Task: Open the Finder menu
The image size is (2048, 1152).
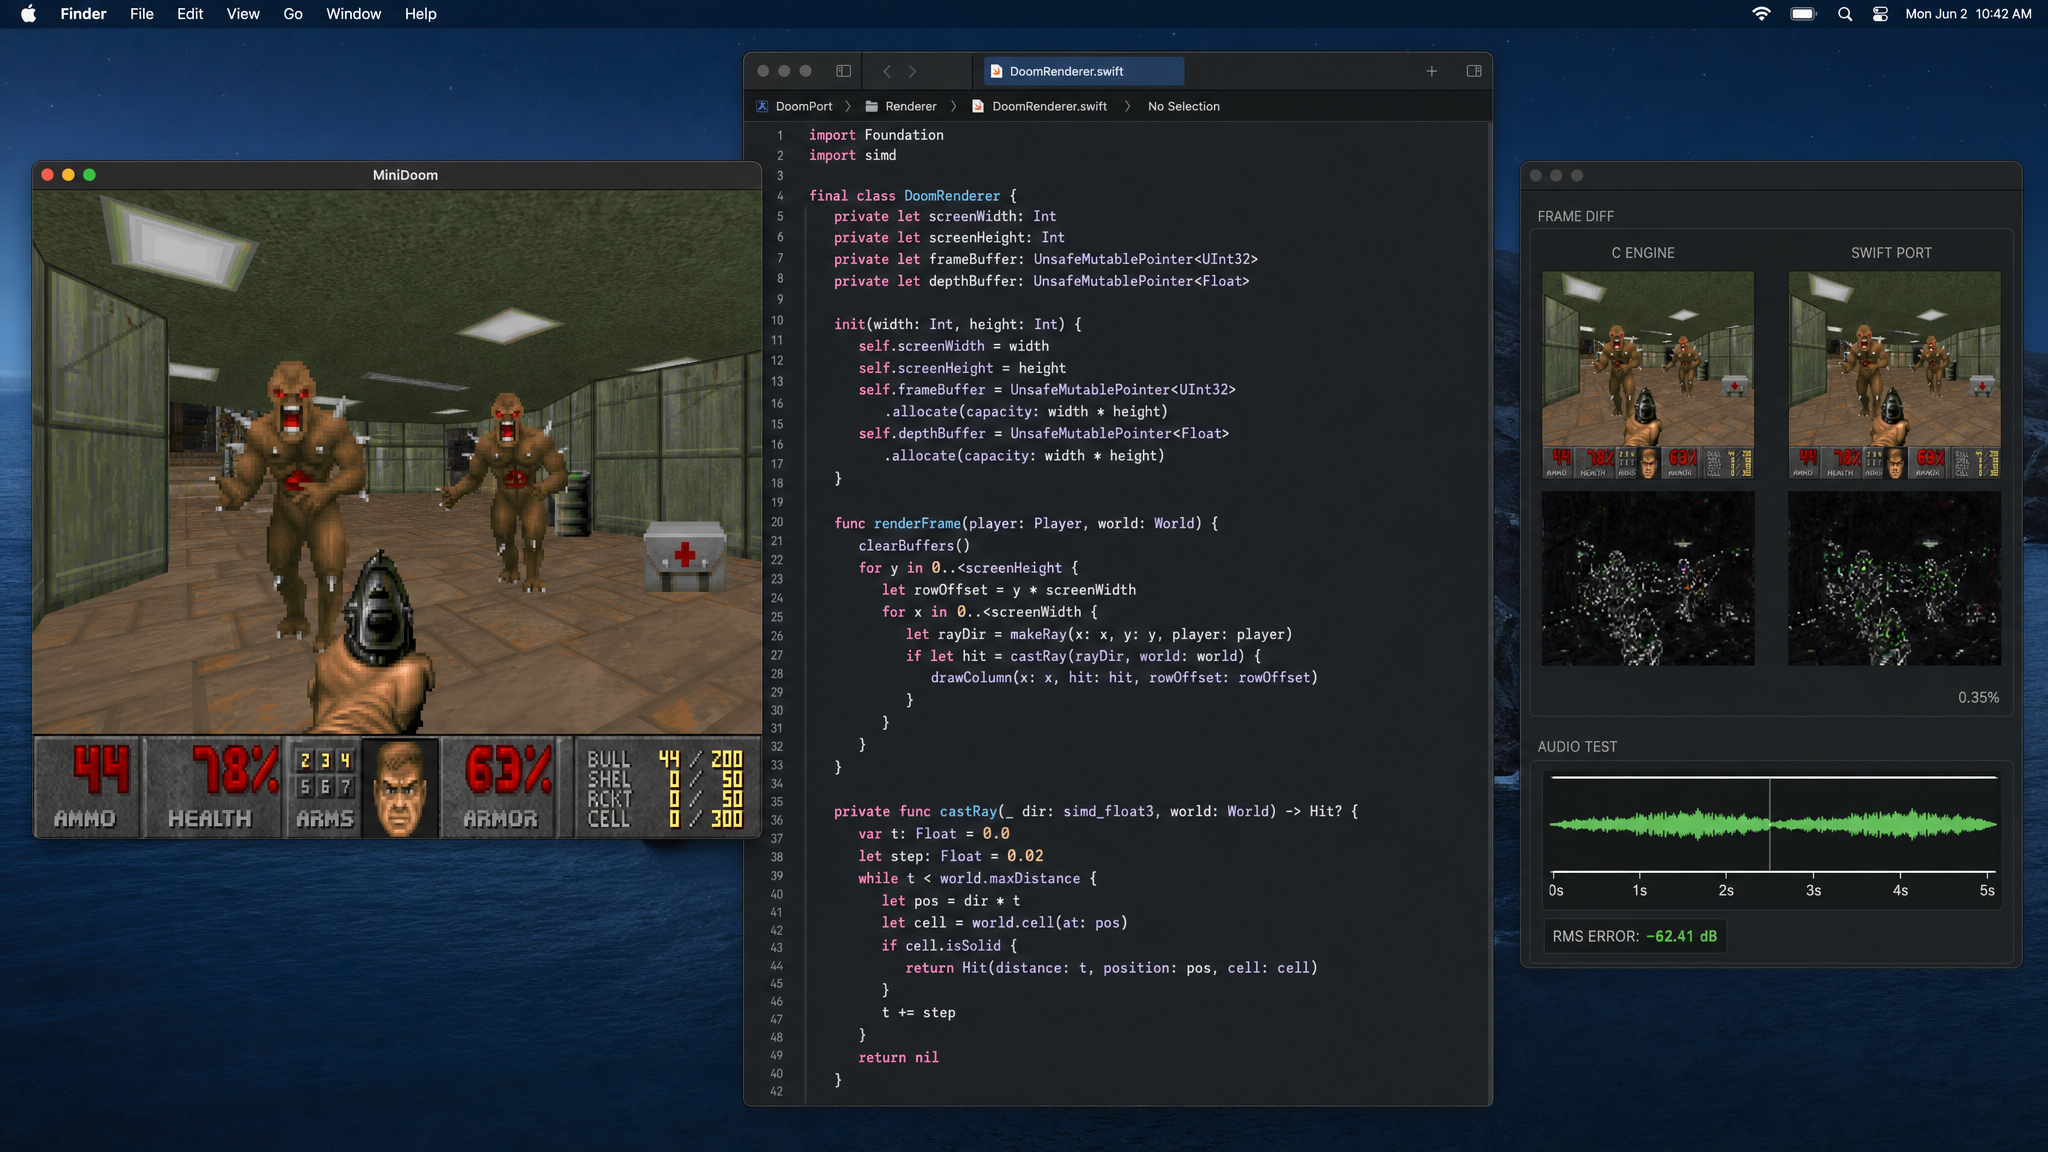Action: [x=83, y=14]
